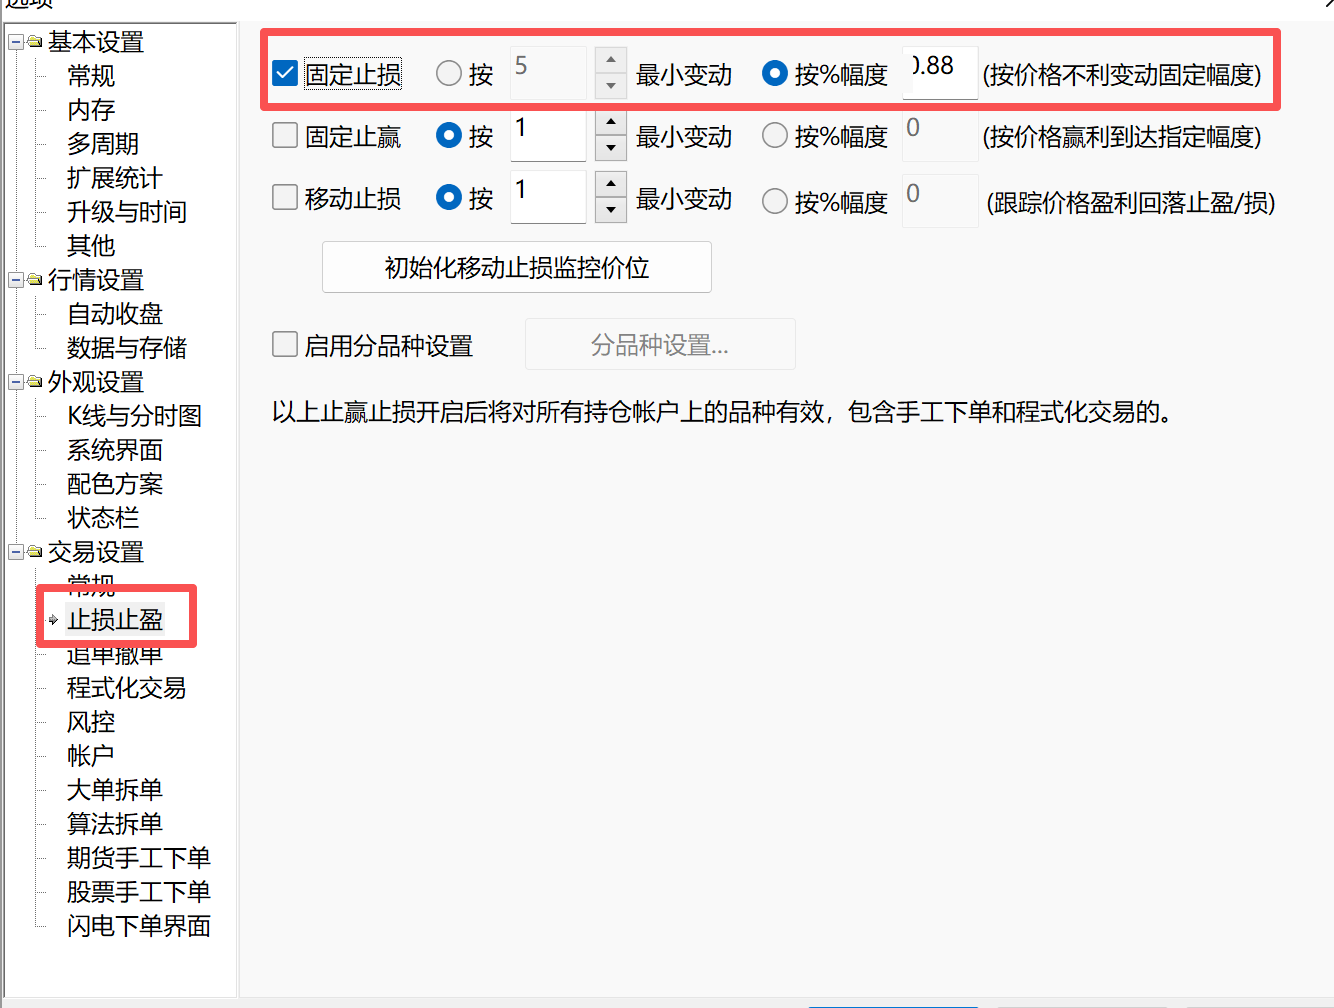
Task: Click the text (跟踪价格盈利回落止盈/损)
Action: click(1131, 203)
